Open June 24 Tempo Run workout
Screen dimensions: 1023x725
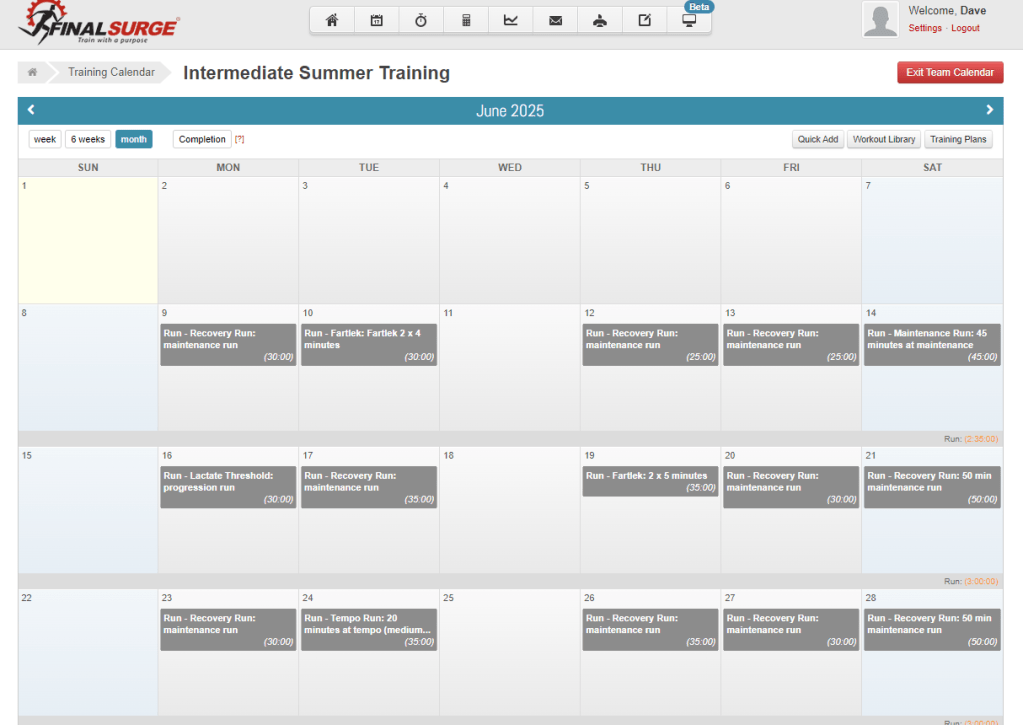click(x=369, y=629)
